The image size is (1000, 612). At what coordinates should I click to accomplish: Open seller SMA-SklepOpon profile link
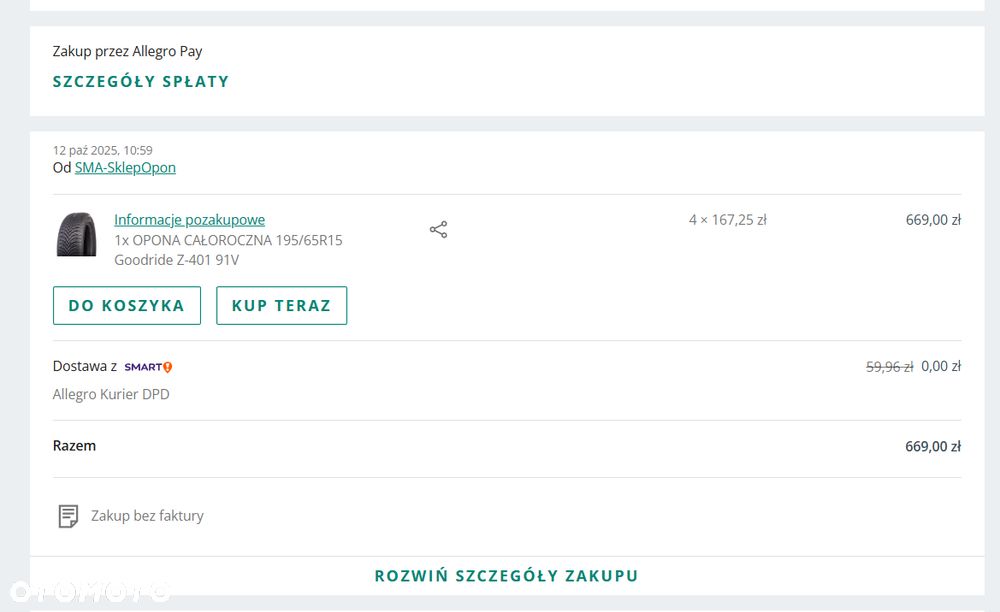point(125,168)
